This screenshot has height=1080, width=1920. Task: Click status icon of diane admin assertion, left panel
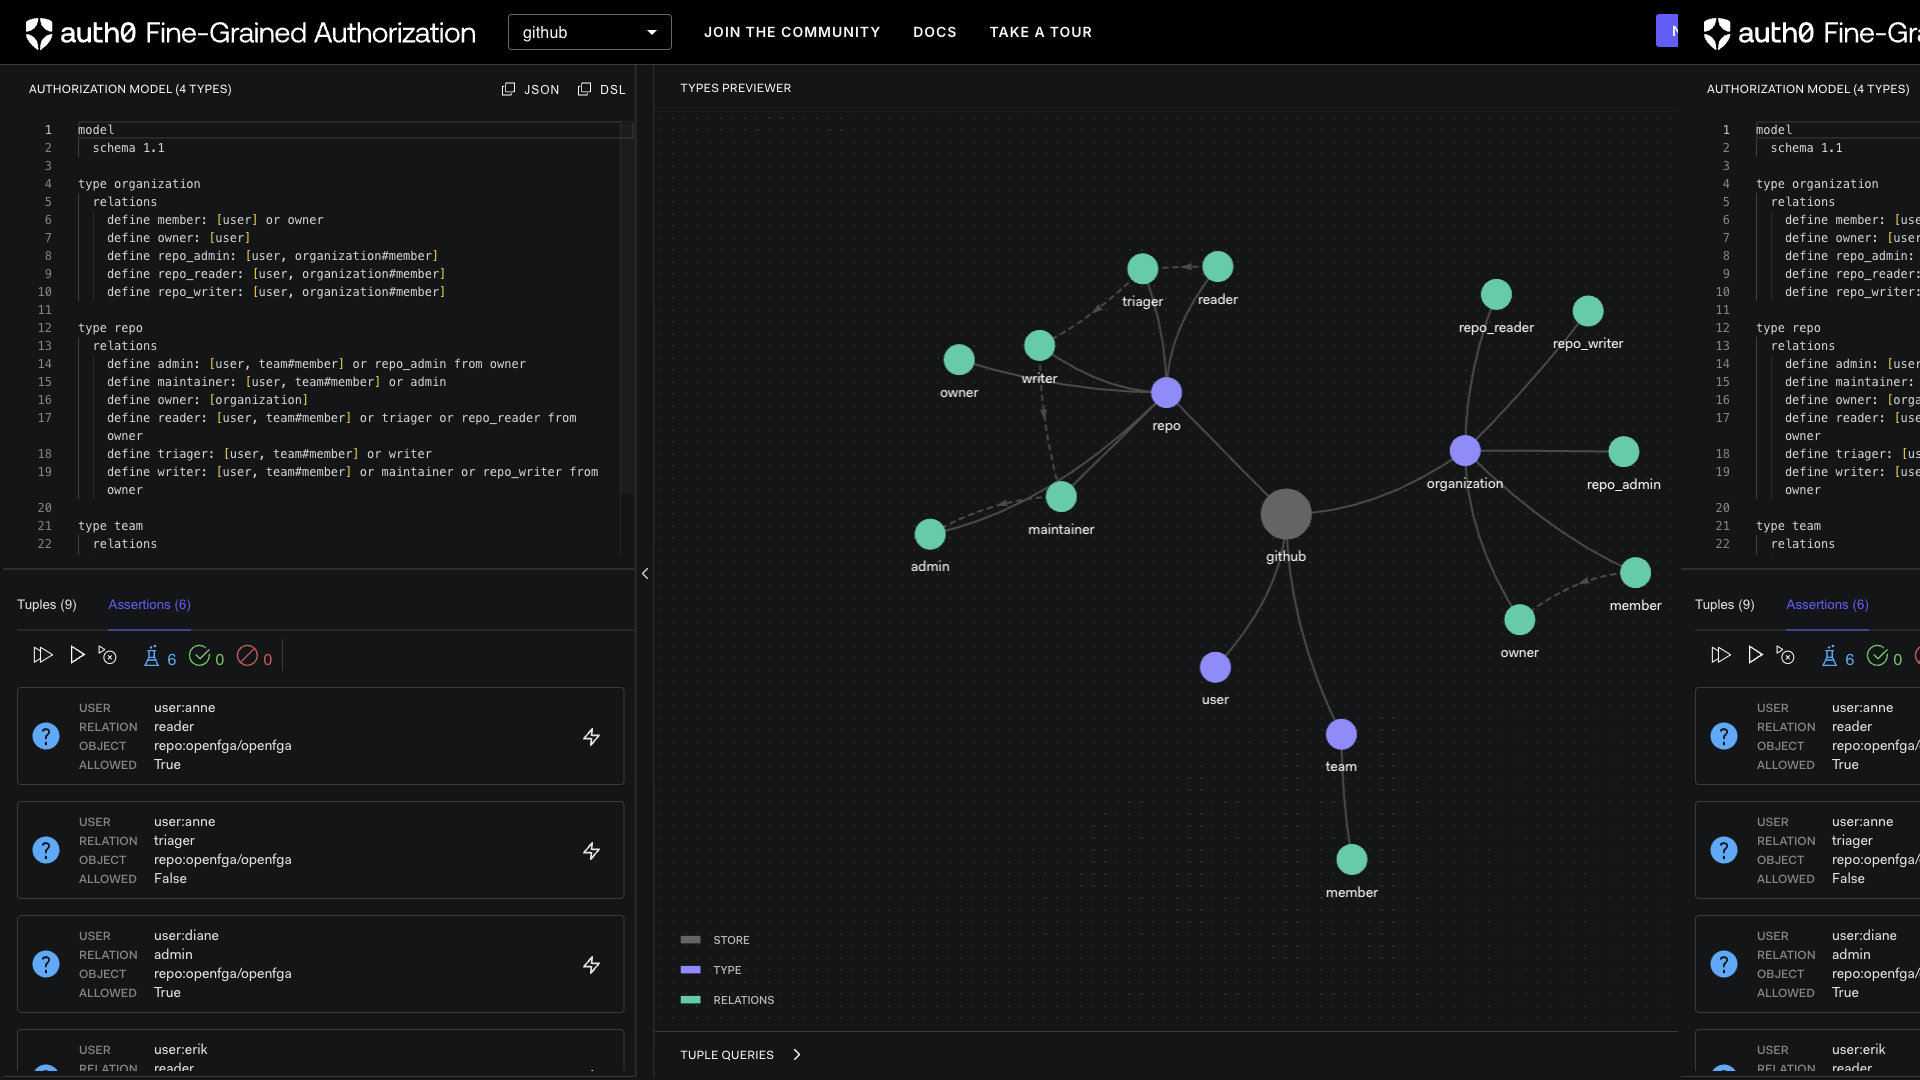click(x=46, y=964)
